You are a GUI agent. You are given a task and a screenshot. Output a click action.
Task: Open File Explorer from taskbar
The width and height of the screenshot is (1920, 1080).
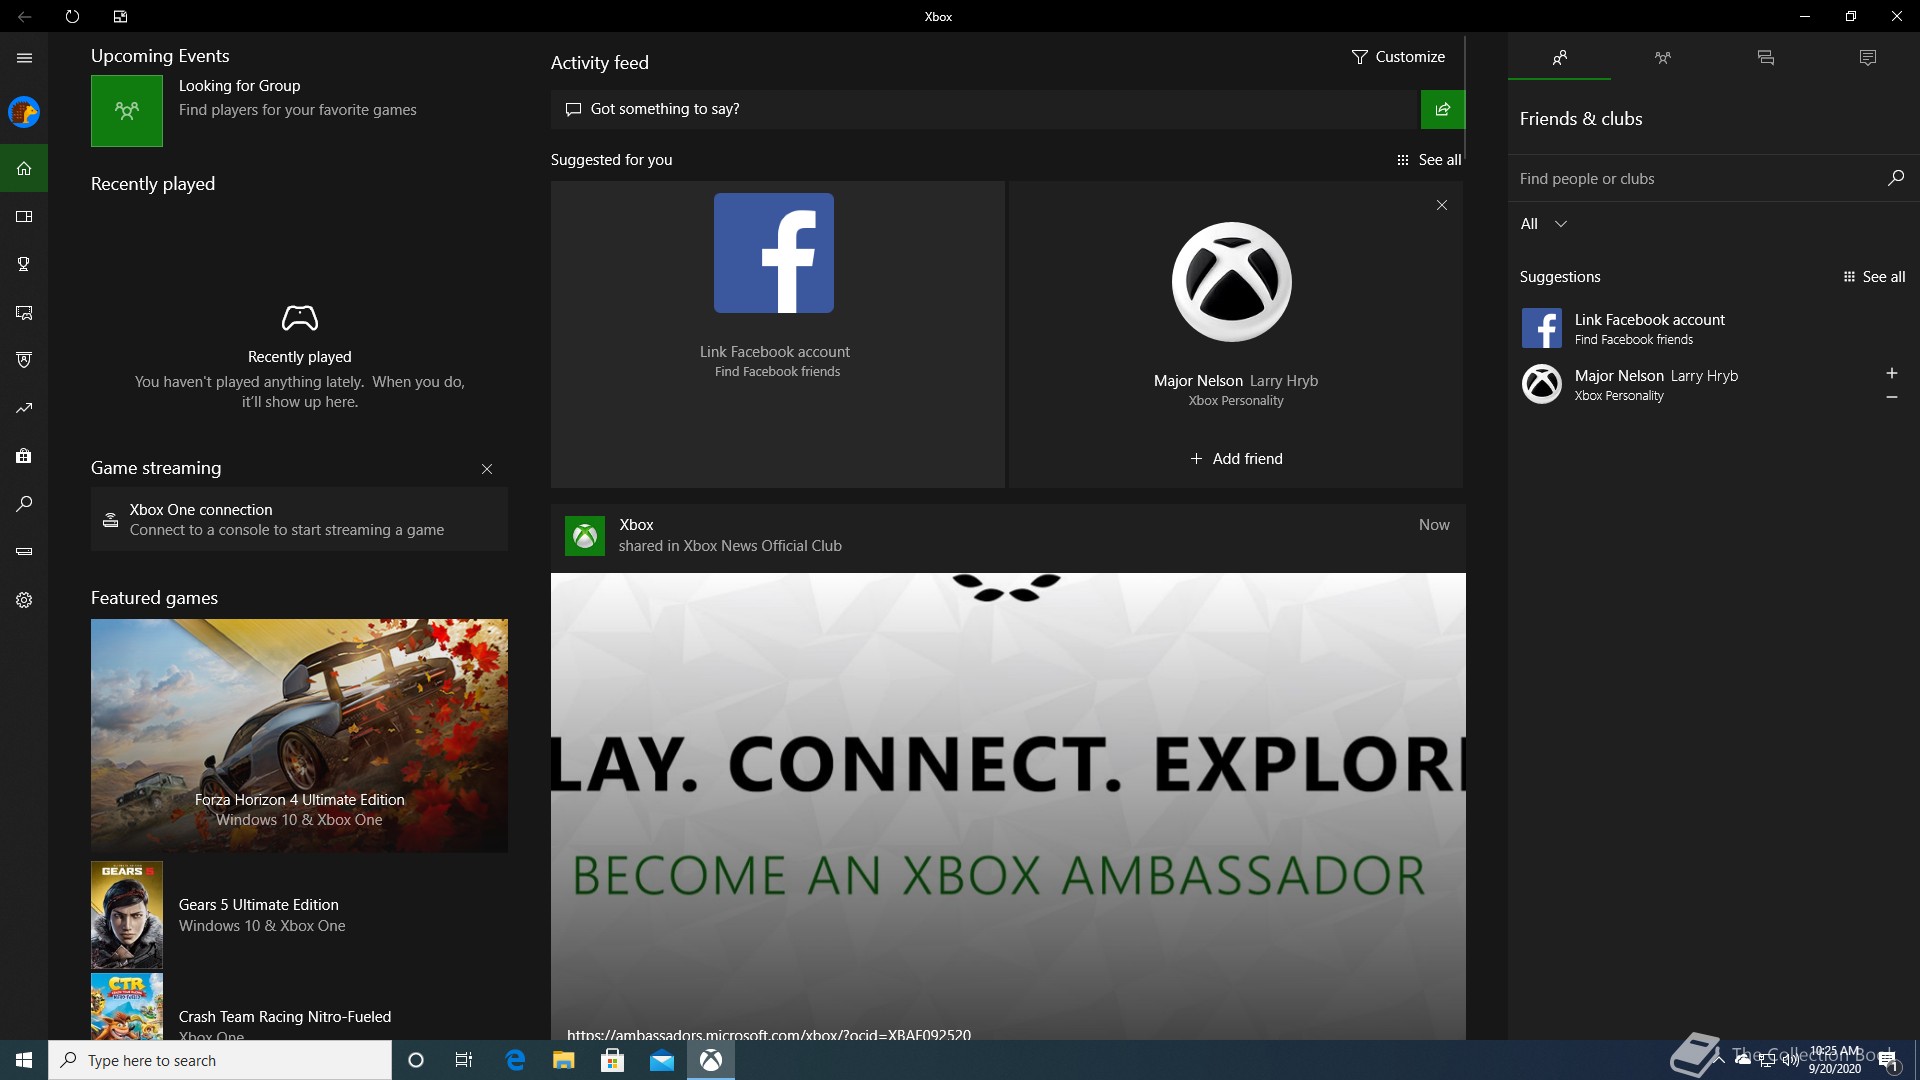tap(563, 1060)
